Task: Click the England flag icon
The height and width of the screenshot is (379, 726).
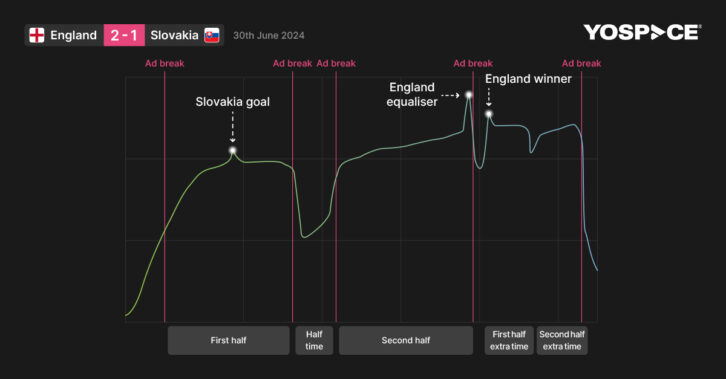Action: (x=37, y=35)
